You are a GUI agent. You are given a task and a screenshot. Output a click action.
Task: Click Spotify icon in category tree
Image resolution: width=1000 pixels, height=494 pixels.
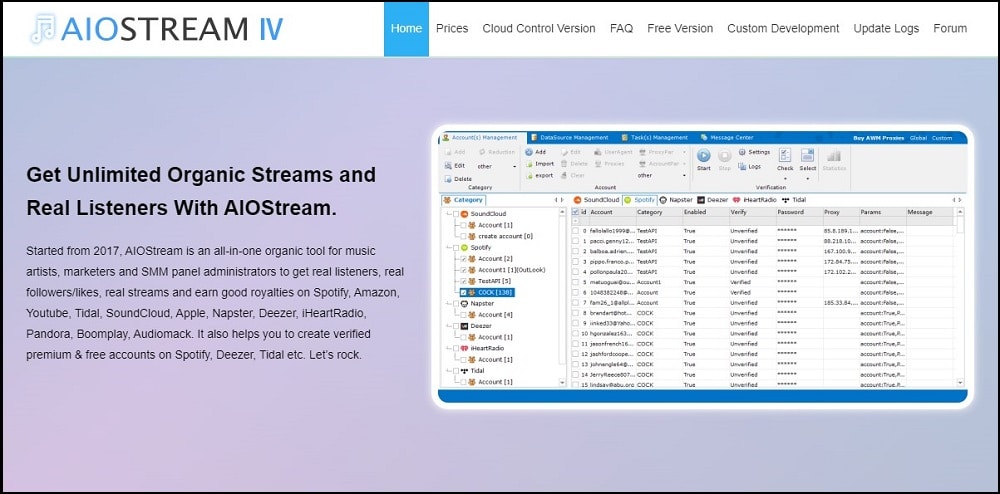click(x=464, y=247)
